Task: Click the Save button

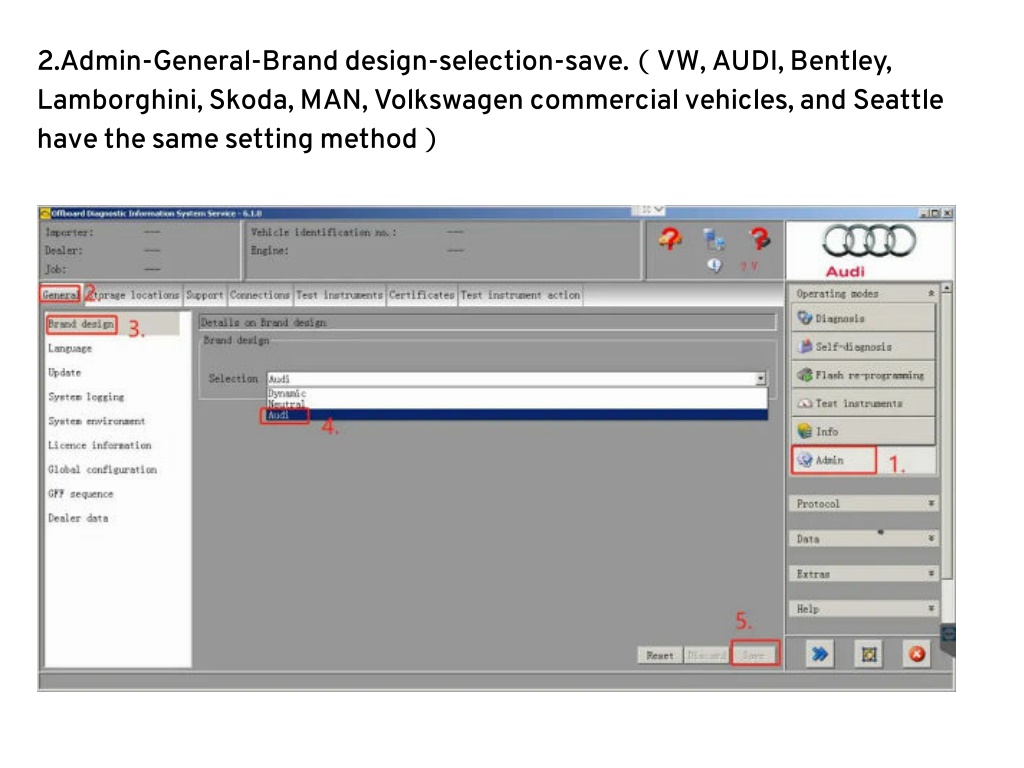Action: [x=754, y=655]
